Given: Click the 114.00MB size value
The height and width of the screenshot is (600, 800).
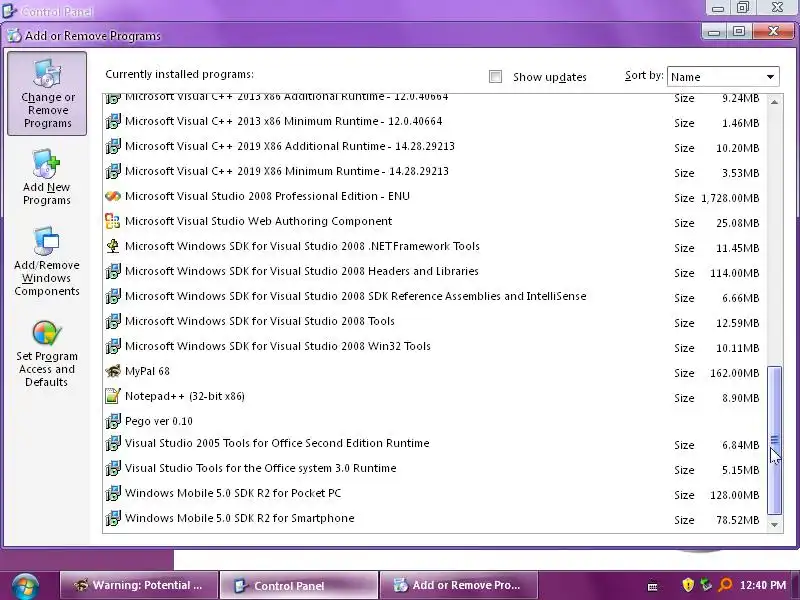Looking at the screenshot, I should [735, 273].
